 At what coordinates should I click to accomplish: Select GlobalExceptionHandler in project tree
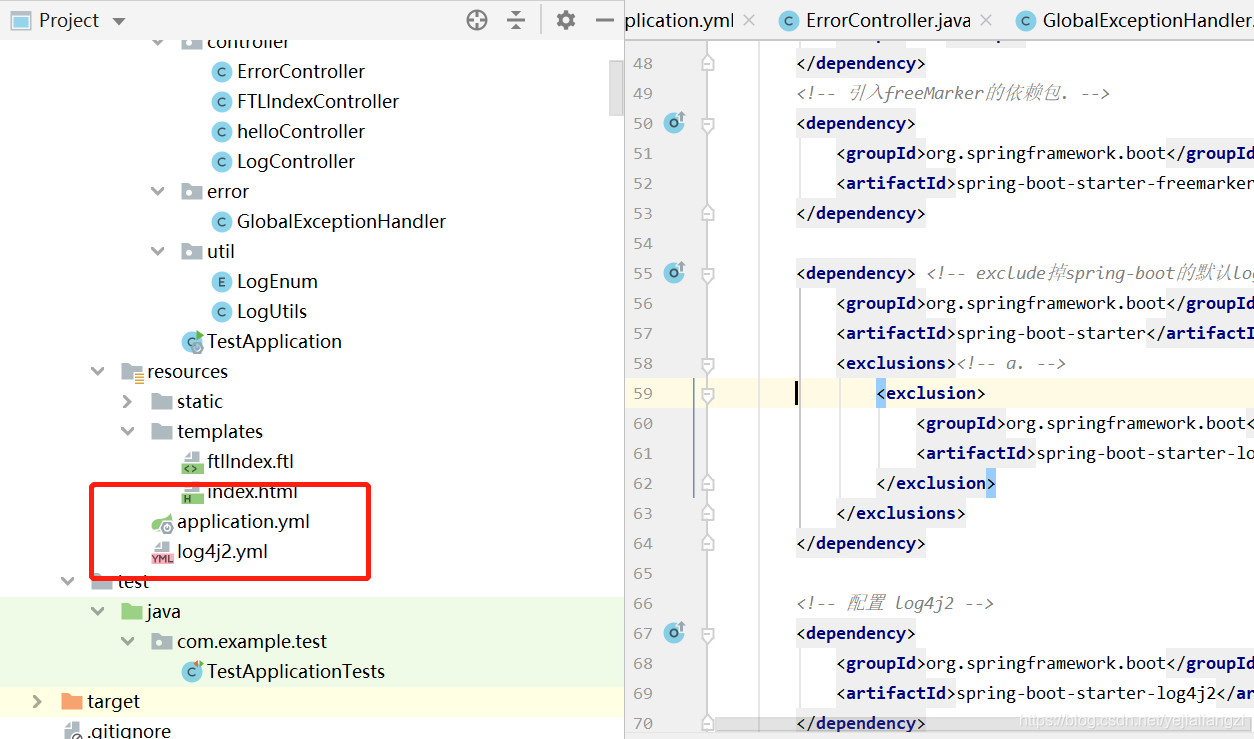pos(341,222)
